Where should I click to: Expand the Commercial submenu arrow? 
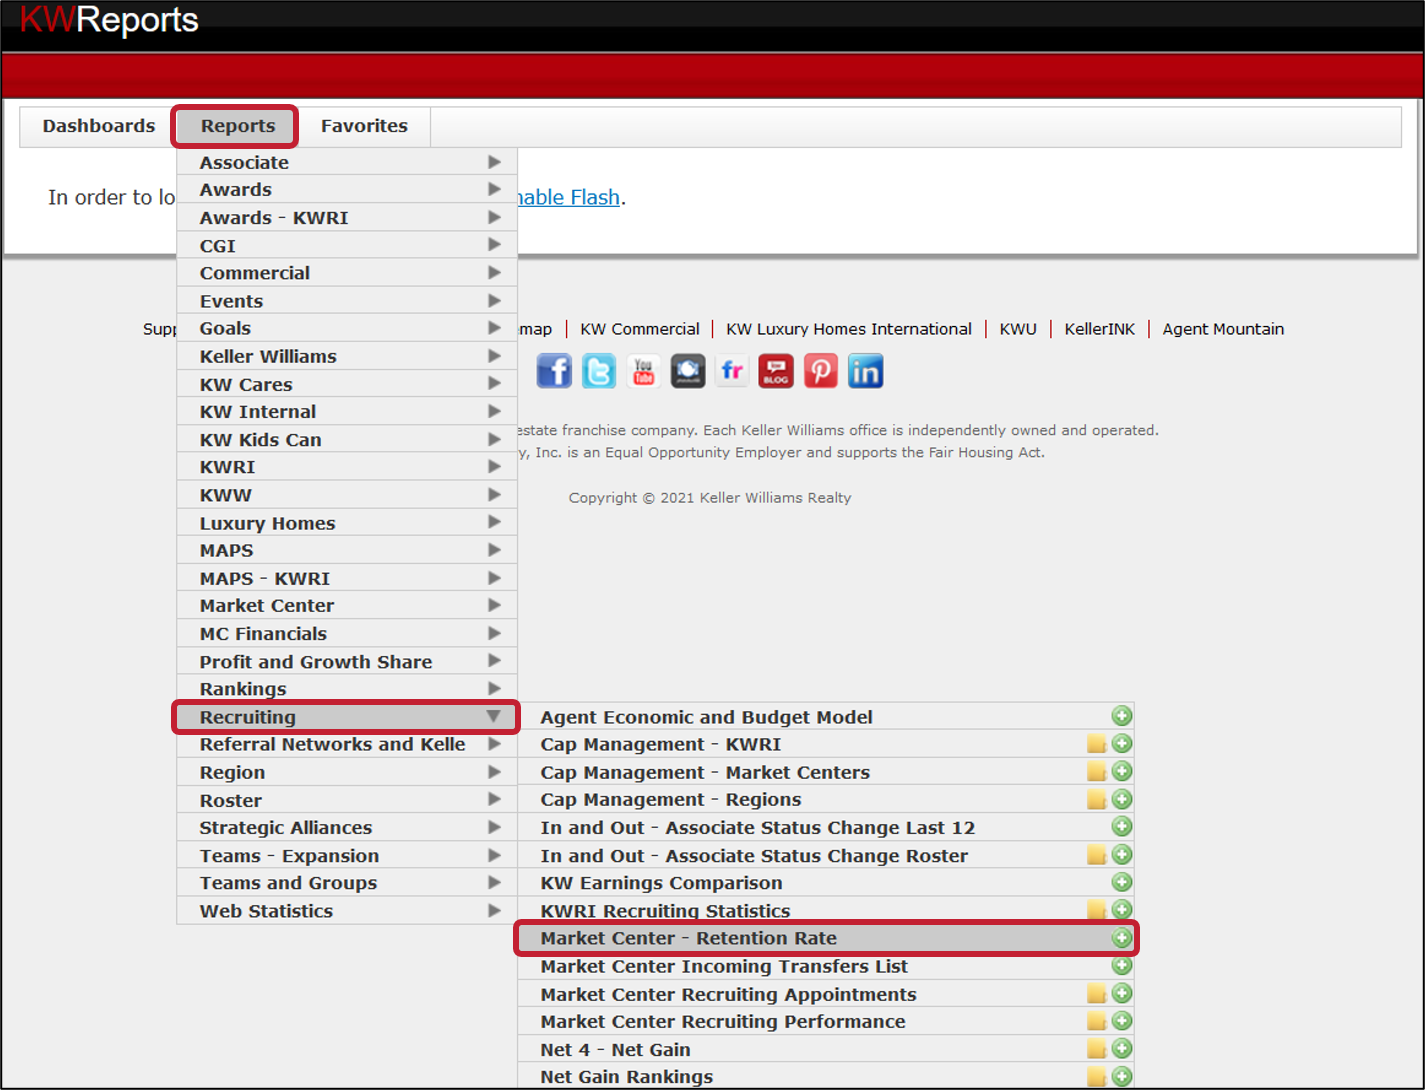click(494, 272)
